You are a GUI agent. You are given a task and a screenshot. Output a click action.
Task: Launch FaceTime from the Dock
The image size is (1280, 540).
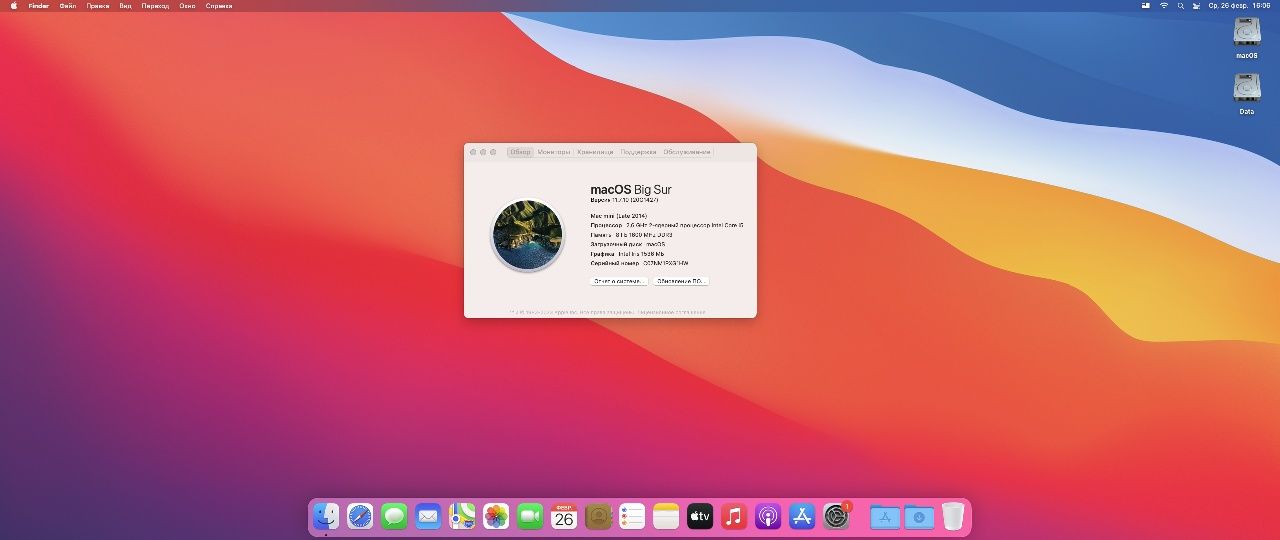pyautogui.click(x=530, y=516)
